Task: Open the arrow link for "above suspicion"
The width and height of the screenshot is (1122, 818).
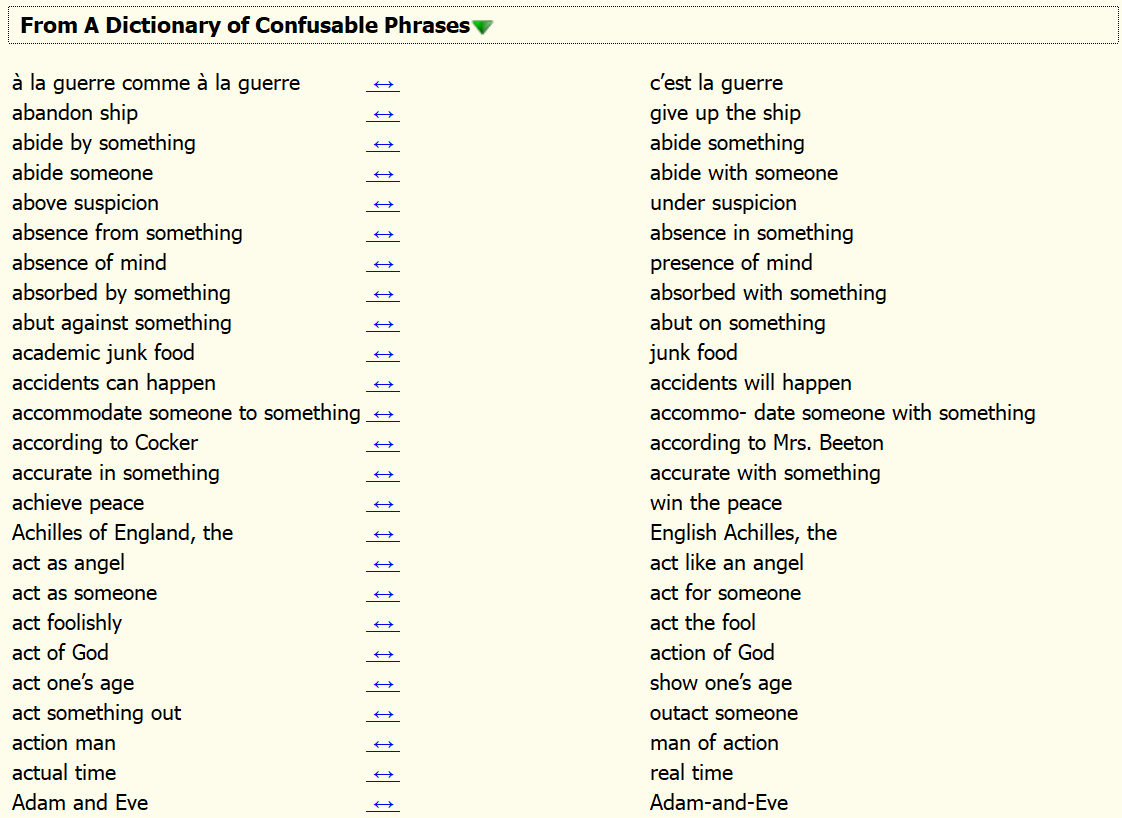Action: (383, 204)
